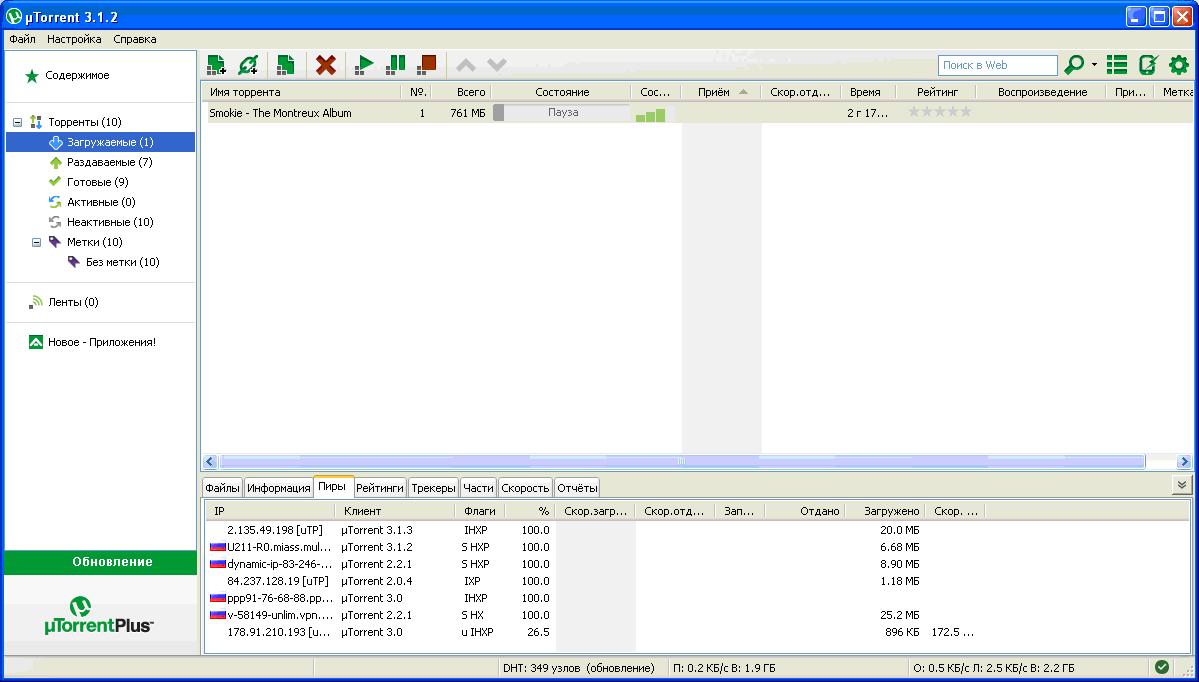The width and height of the screenshot is (1199, 682).
Task: Switch to the Рейтинги tab
Action: [x=380, y=488]
